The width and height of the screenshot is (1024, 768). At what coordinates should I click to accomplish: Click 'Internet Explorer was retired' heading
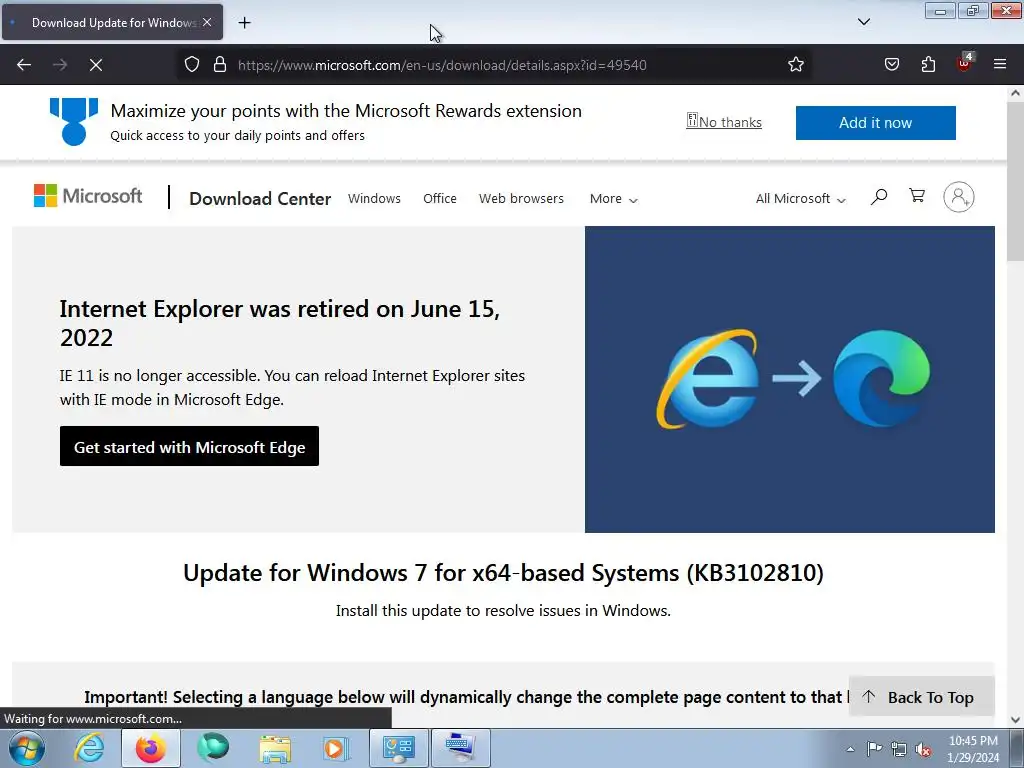(280, 323)
